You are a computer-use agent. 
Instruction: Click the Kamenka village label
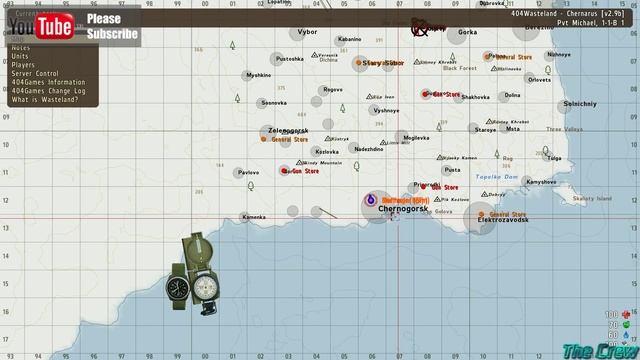click(254, 217)
